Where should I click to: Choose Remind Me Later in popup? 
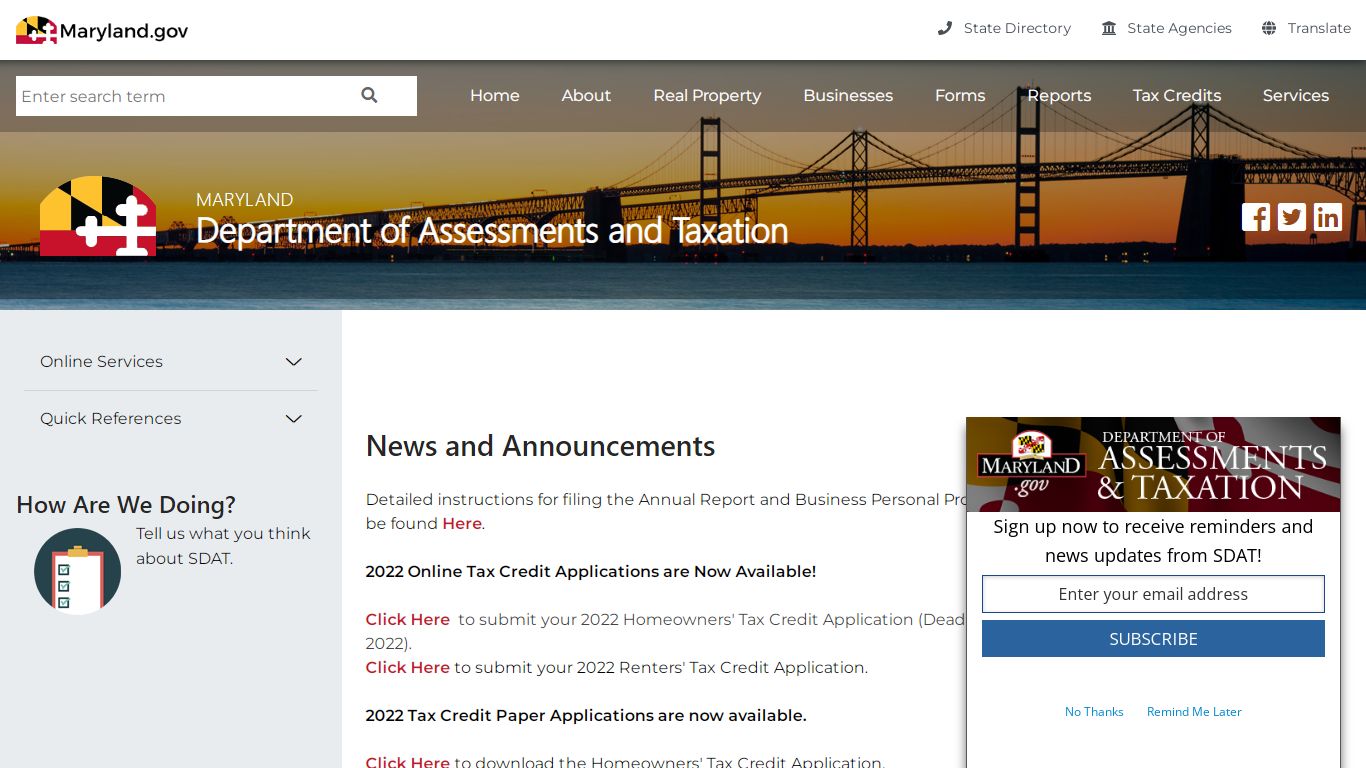(x=1194, y=712)
